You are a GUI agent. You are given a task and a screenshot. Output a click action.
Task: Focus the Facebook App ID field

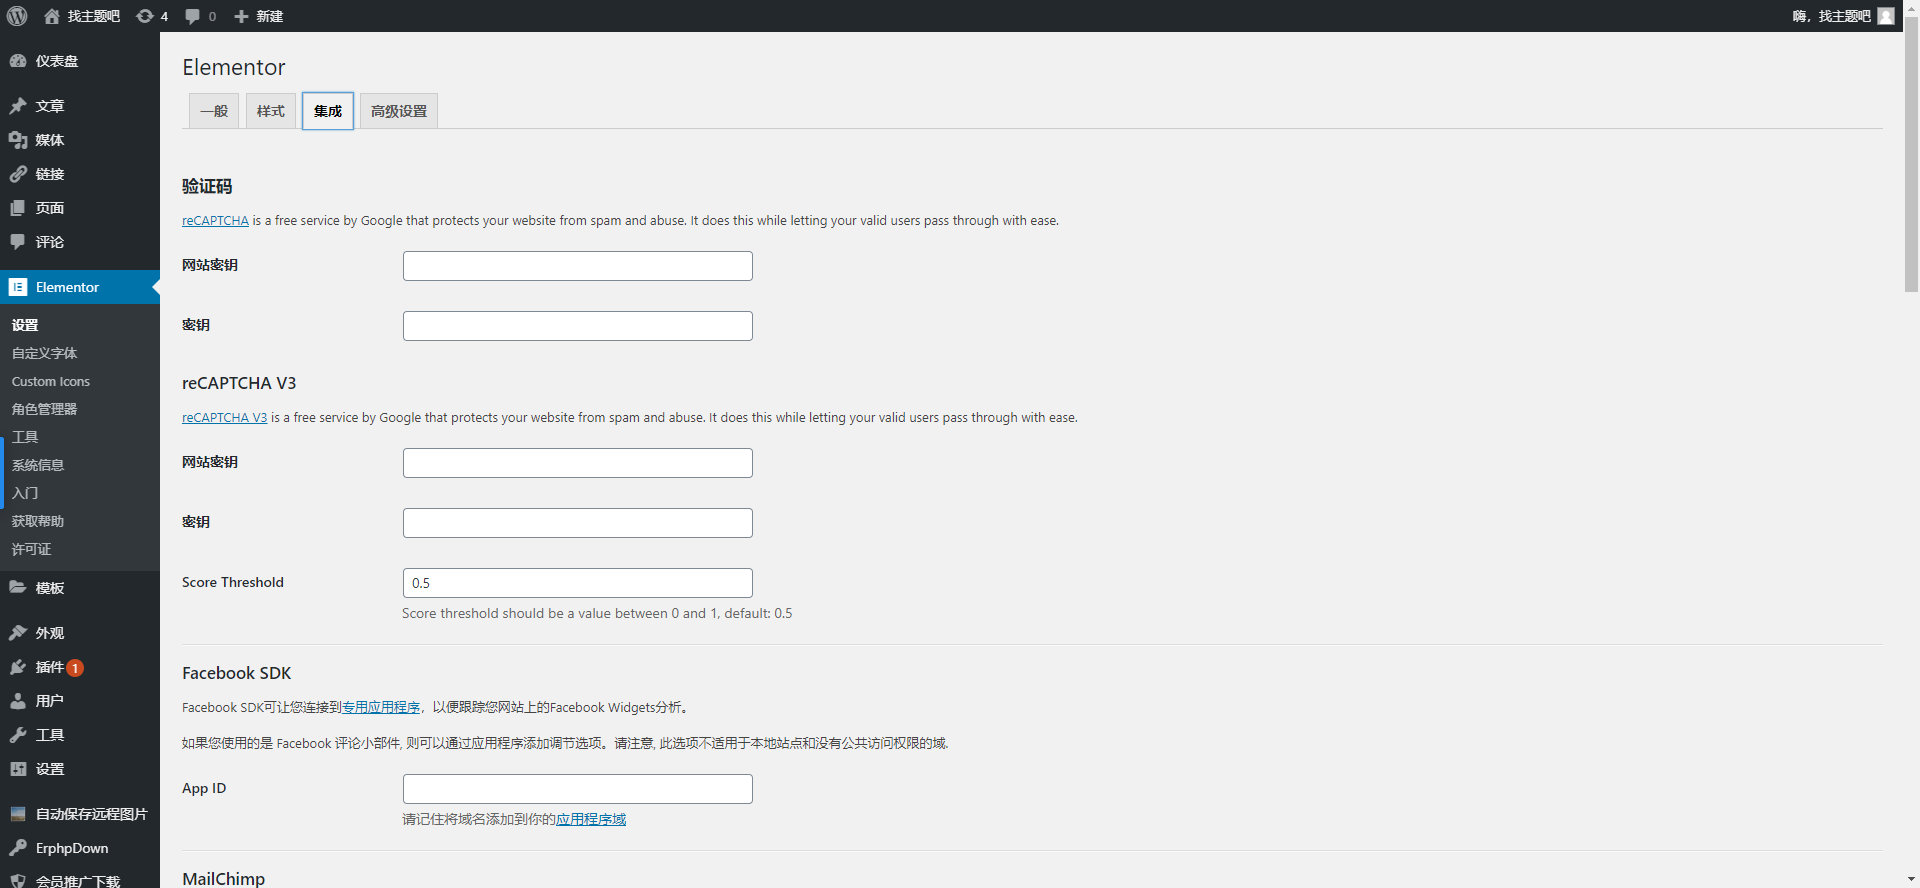coord(578,789)
